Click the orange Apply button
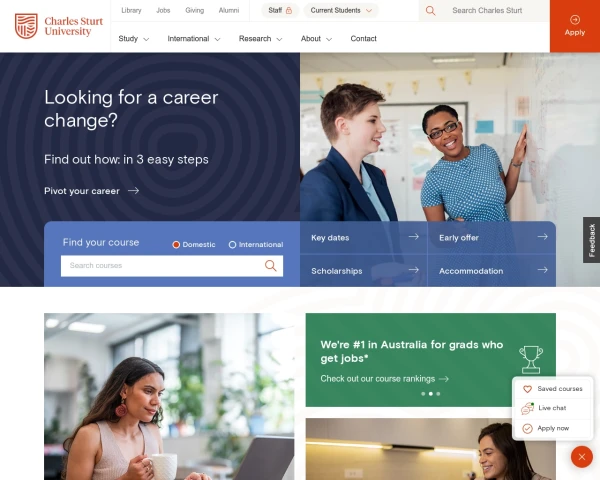The image size is (600, 480). point(575,26)
